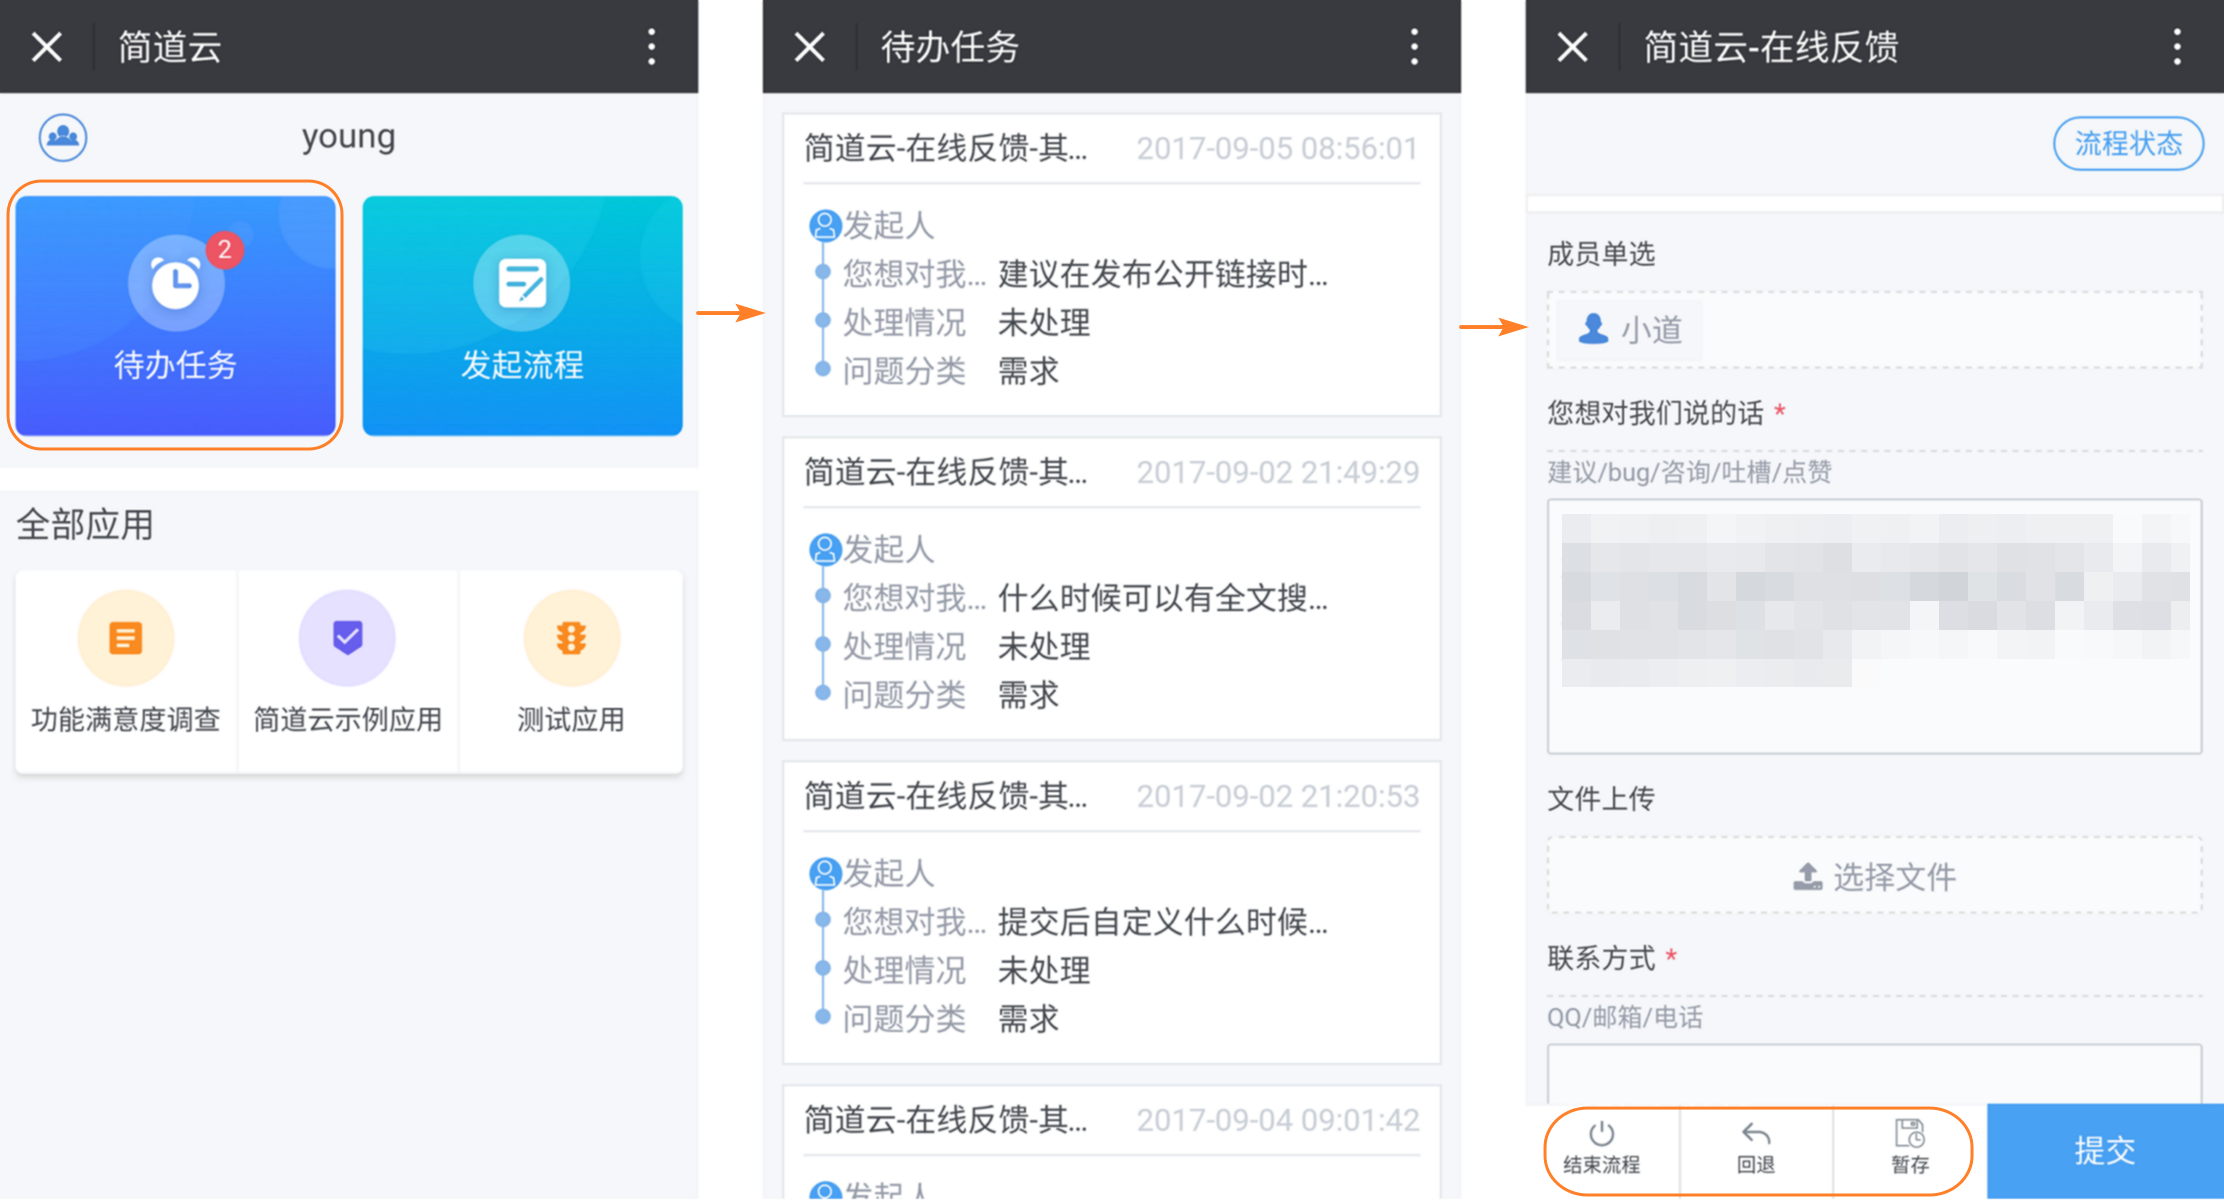Click 发起人 avatar icon in second task

(825, 549)
